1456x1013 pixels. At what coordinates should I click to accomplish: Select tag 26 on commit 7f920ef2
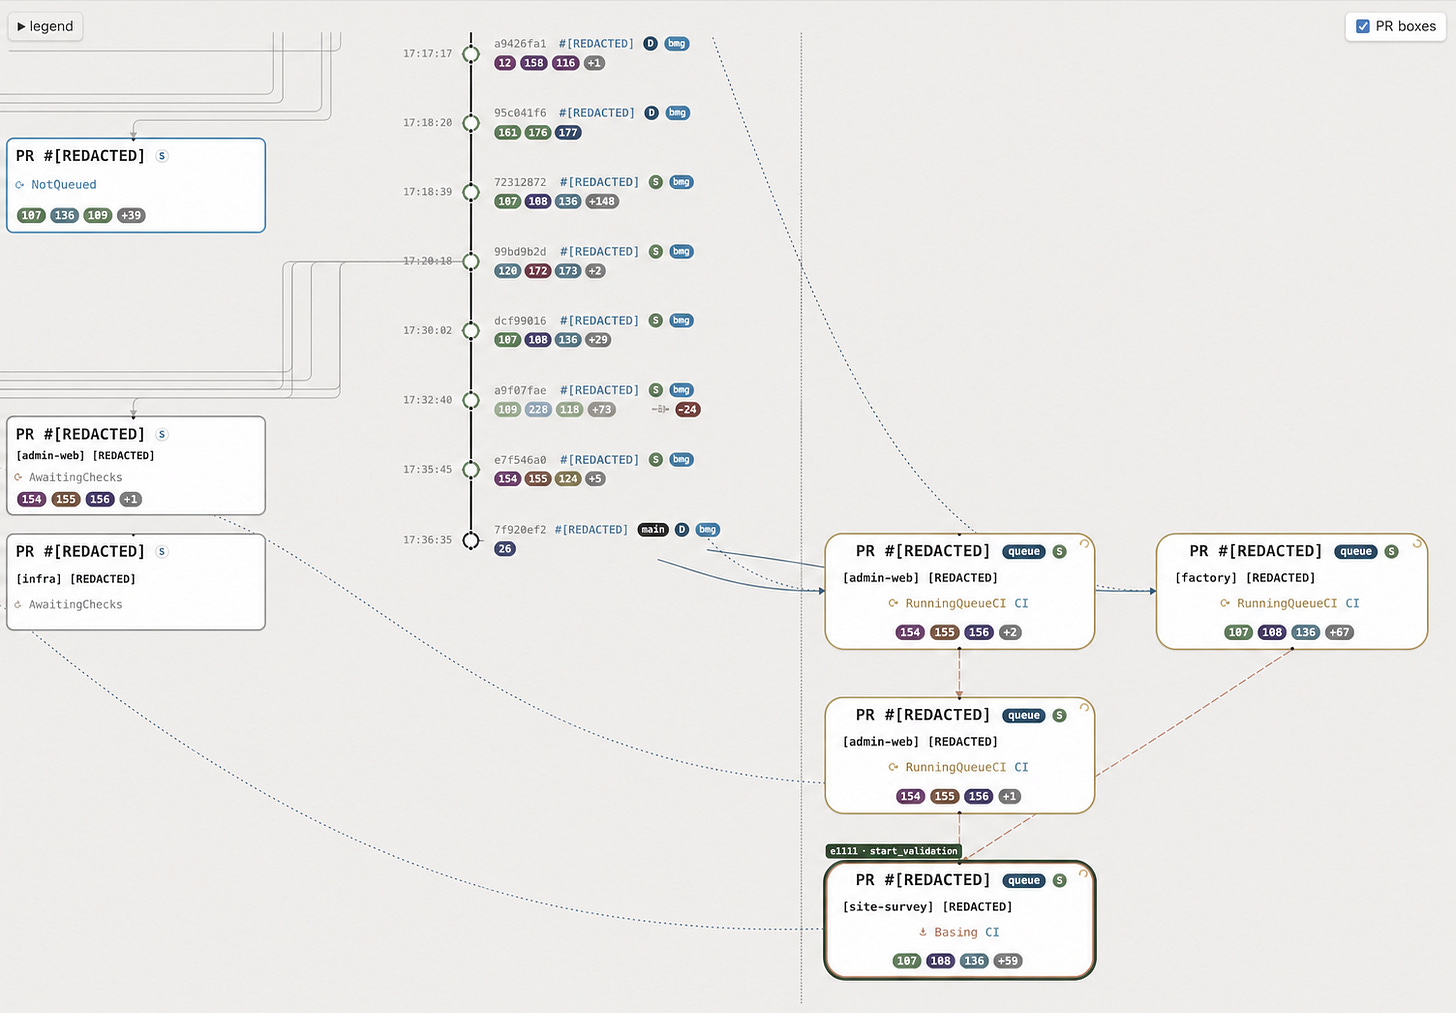(x=505, y=549)
